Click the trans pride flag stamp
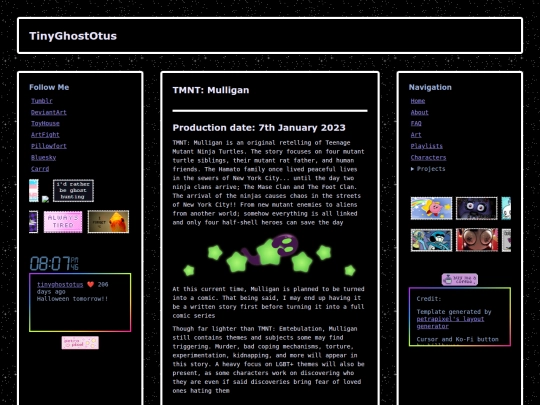The height and width of the screenshot is (405, 540). (x=34, y=190)
